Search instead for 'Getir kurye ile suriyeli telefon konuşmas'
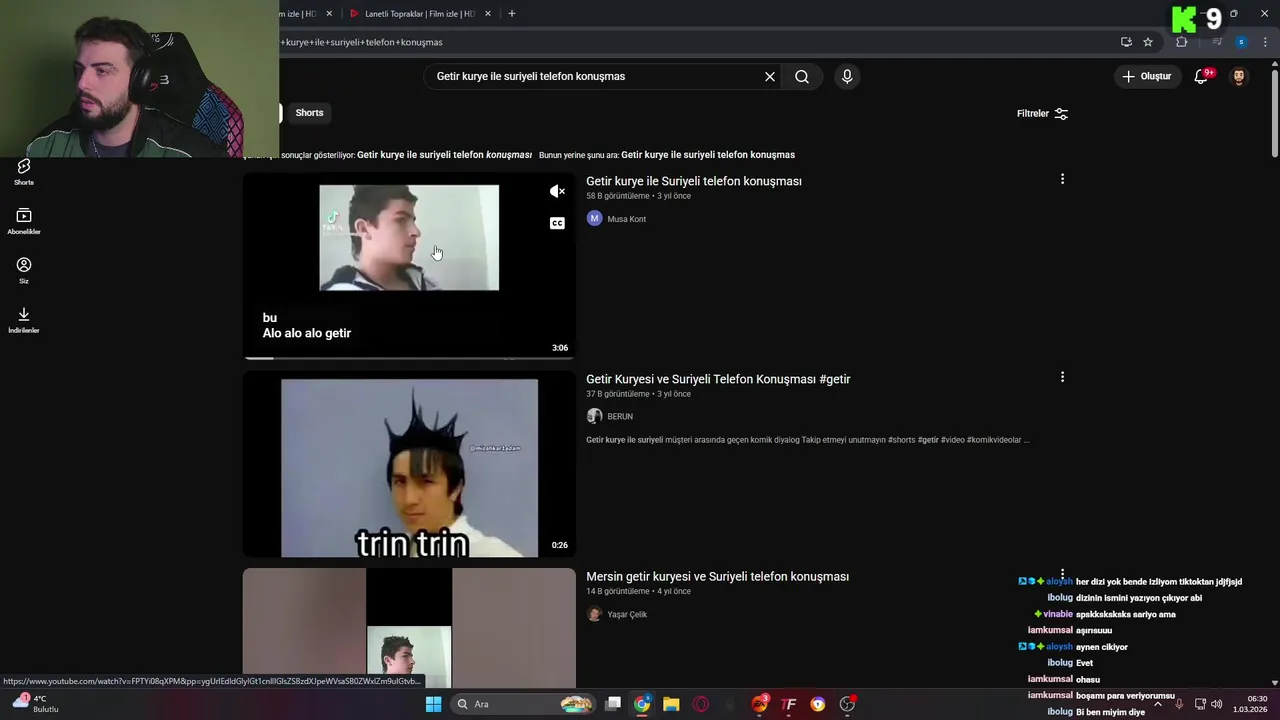This screenshot has height=720, width=1280. point(708,155)
